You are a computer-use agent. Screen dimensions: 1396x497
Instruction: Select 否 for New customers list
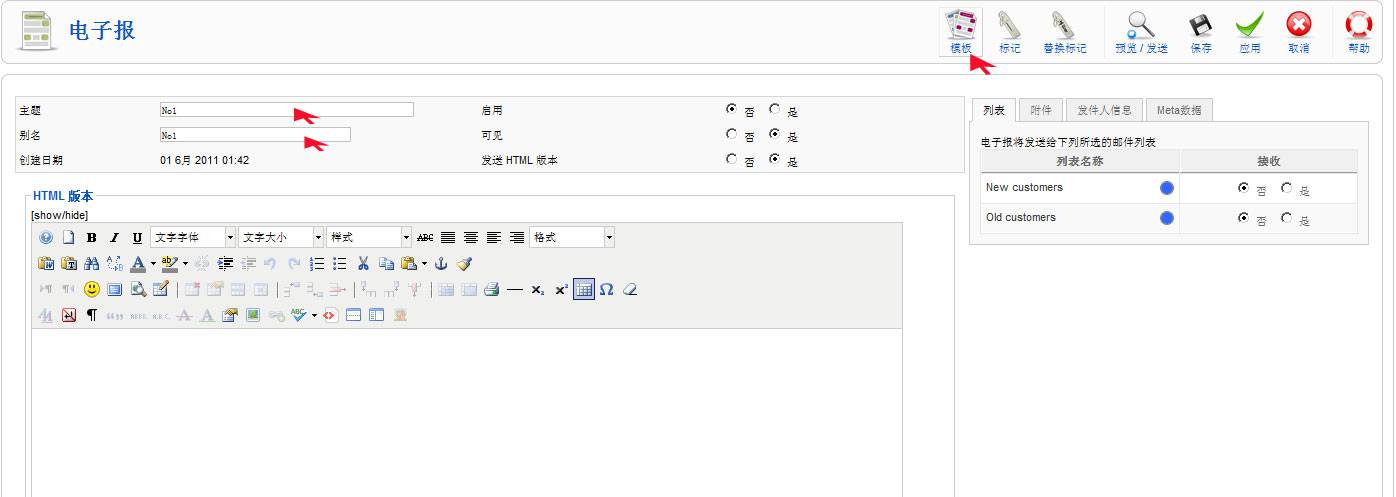coord(1243,187)
